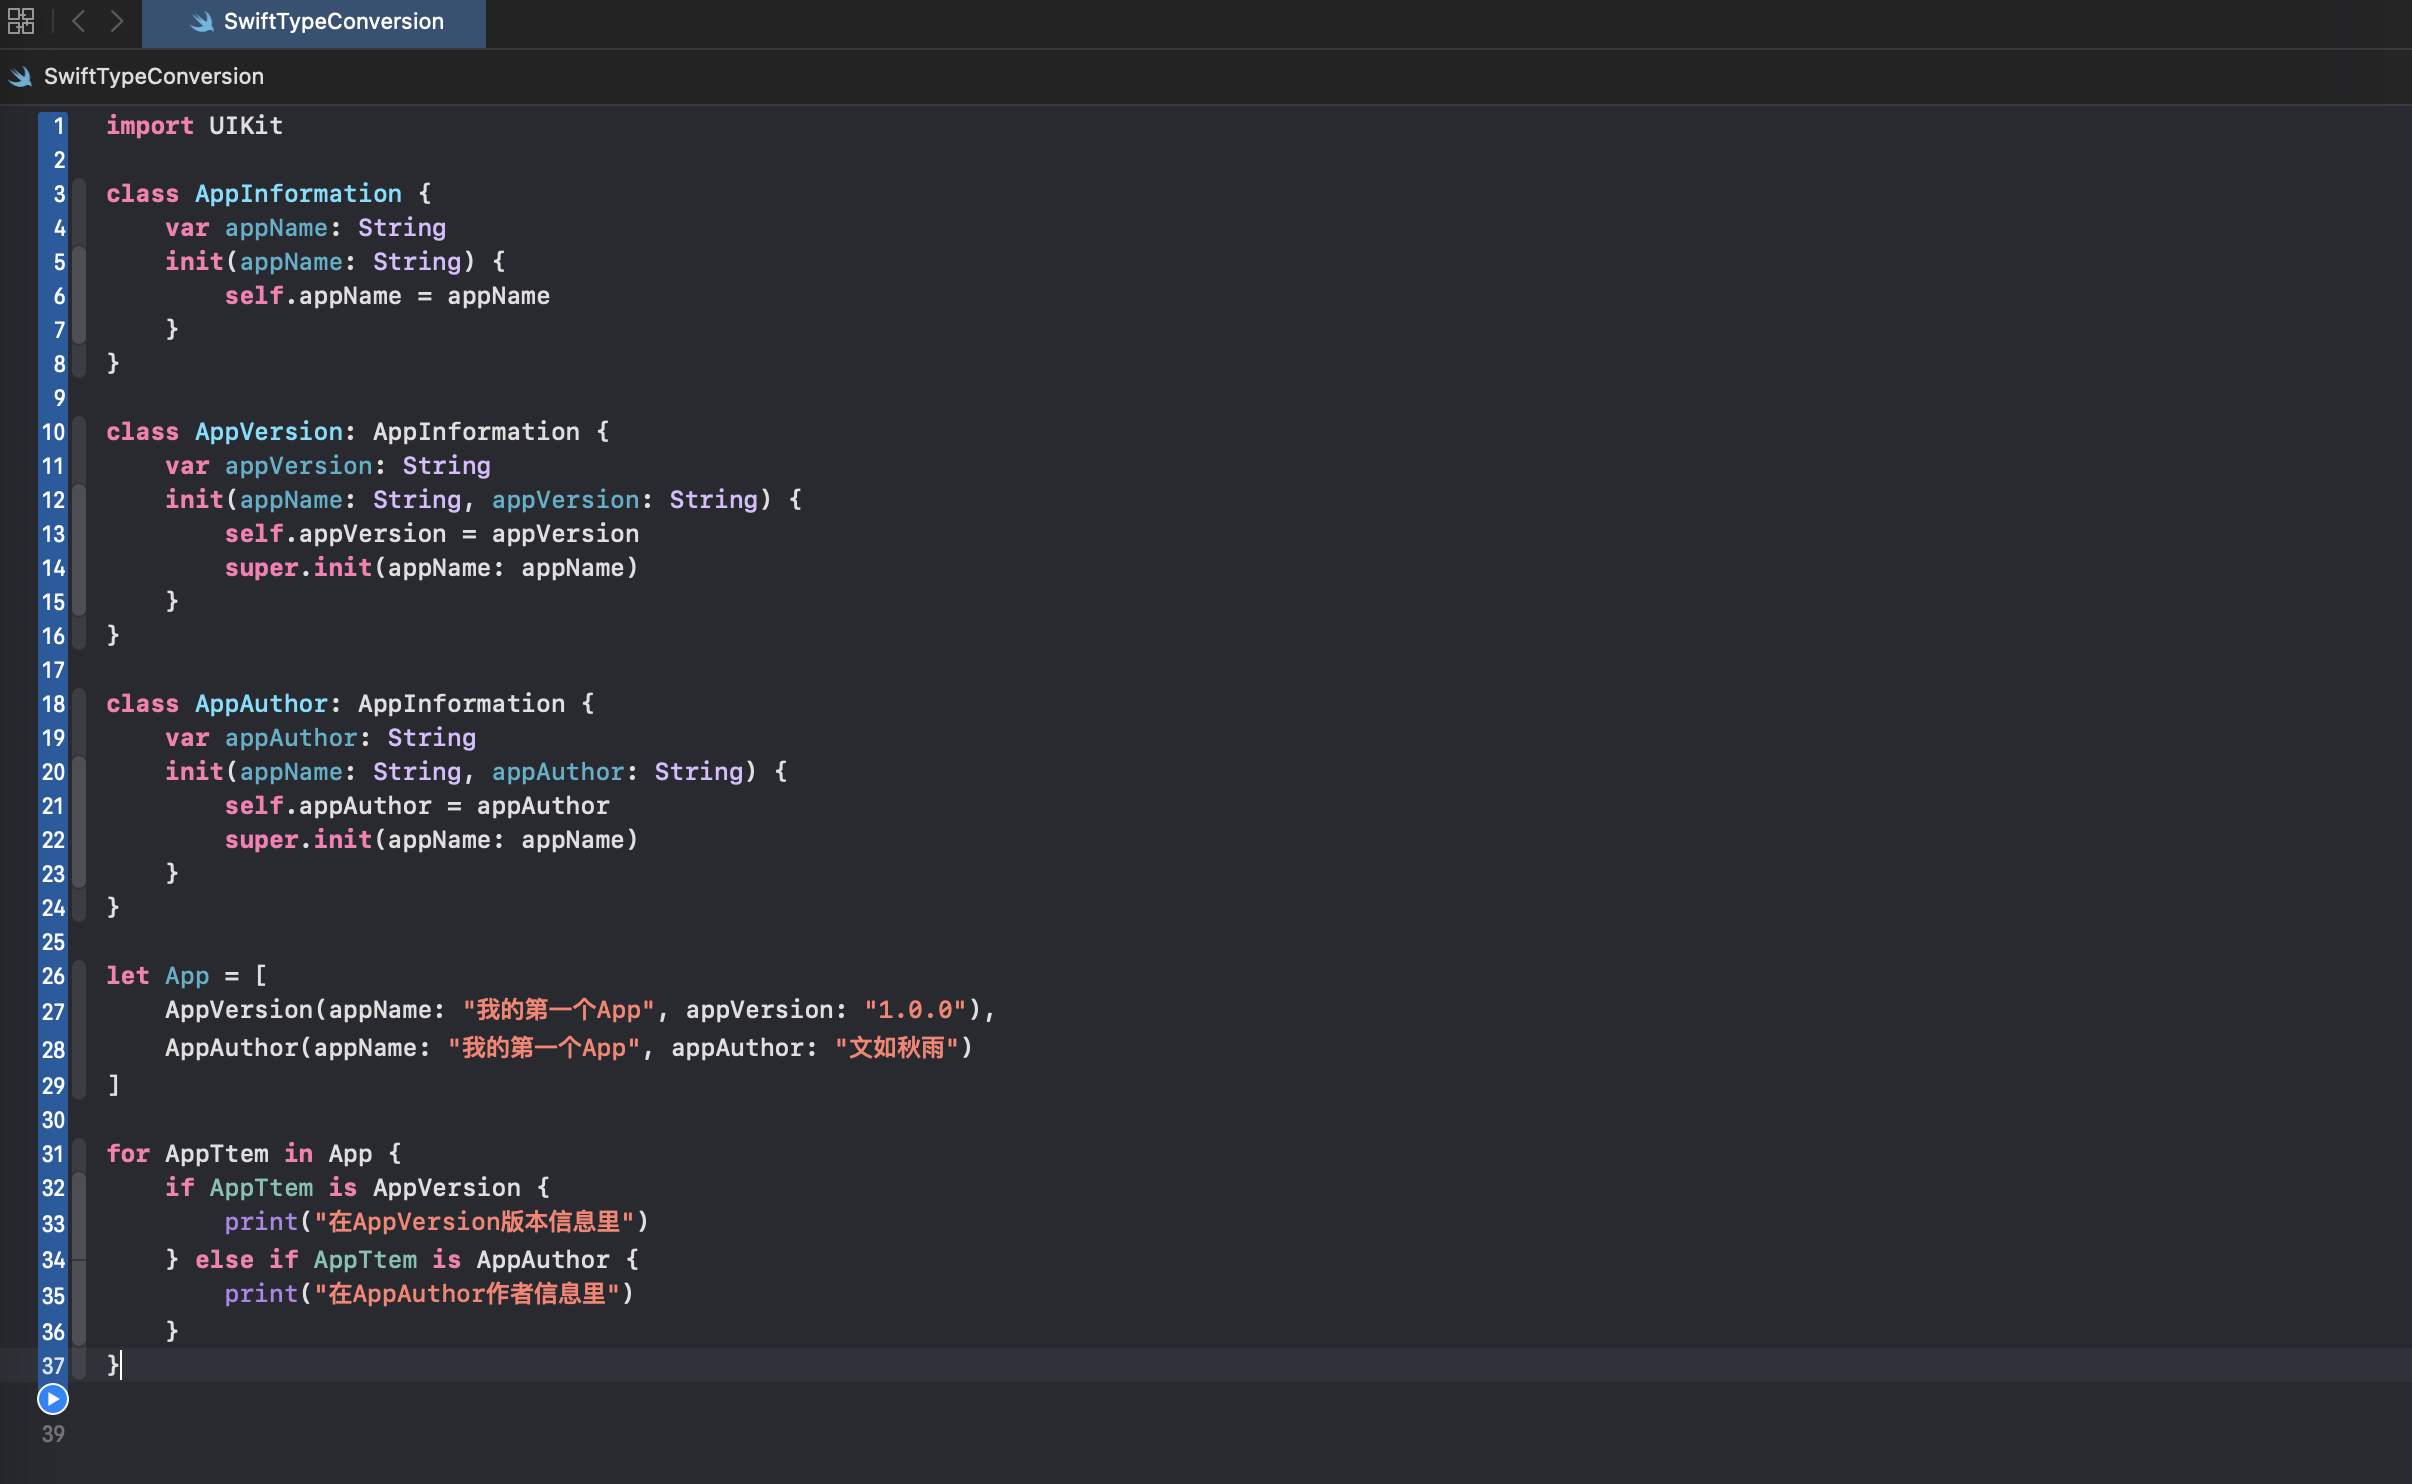Click the Swift icon in the tab
The height and width of the screenshot is (1484, 2412).
(202, 21)
